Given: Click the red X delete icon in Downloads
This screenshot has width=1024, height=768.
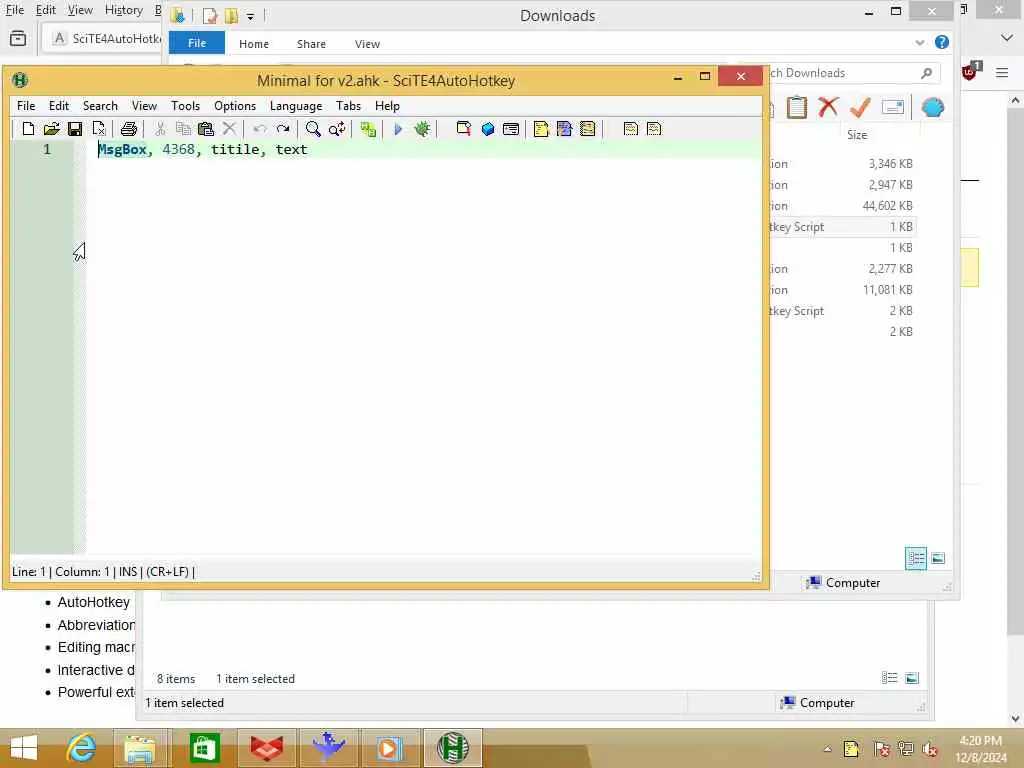Looking at the screenshot, I should point(828,107).
